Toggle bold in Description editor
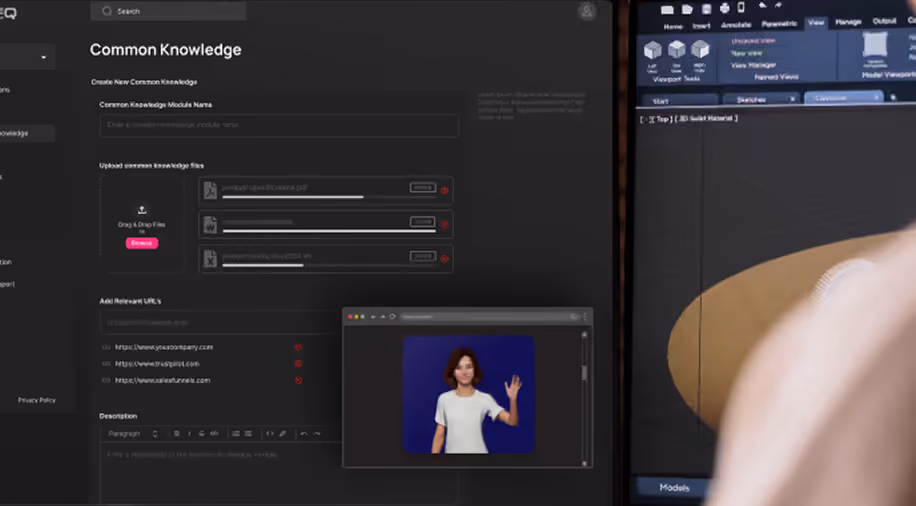 coord(176,434)
